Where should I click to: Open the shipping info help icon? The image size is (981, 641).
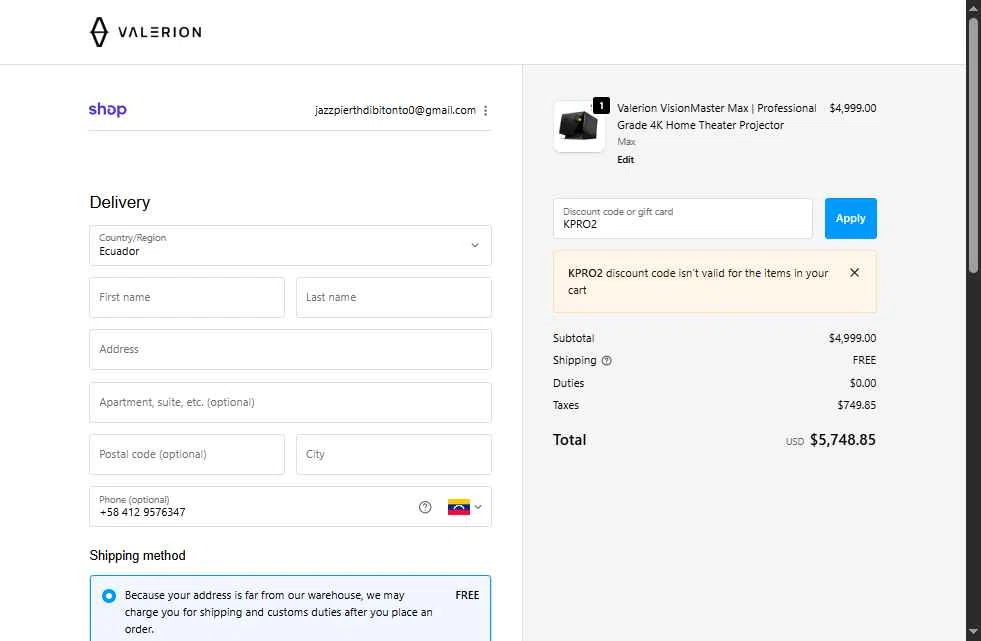[606, 361]
